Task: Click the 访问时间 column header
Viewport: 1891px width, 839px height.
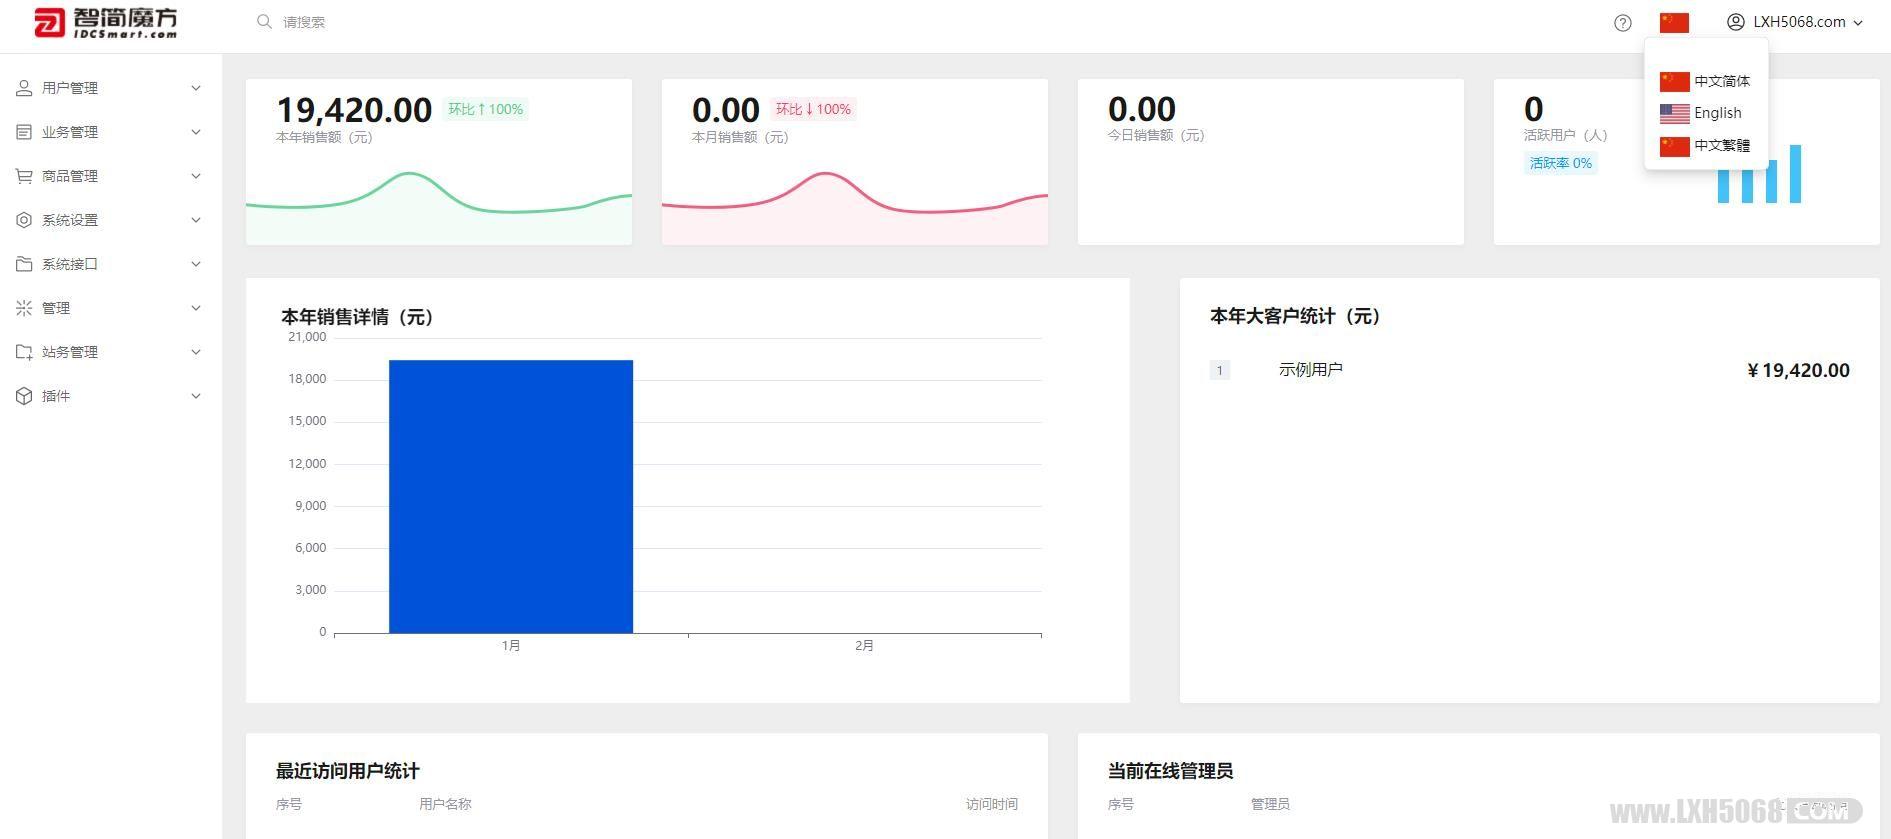Action: (x=992, y=804)
